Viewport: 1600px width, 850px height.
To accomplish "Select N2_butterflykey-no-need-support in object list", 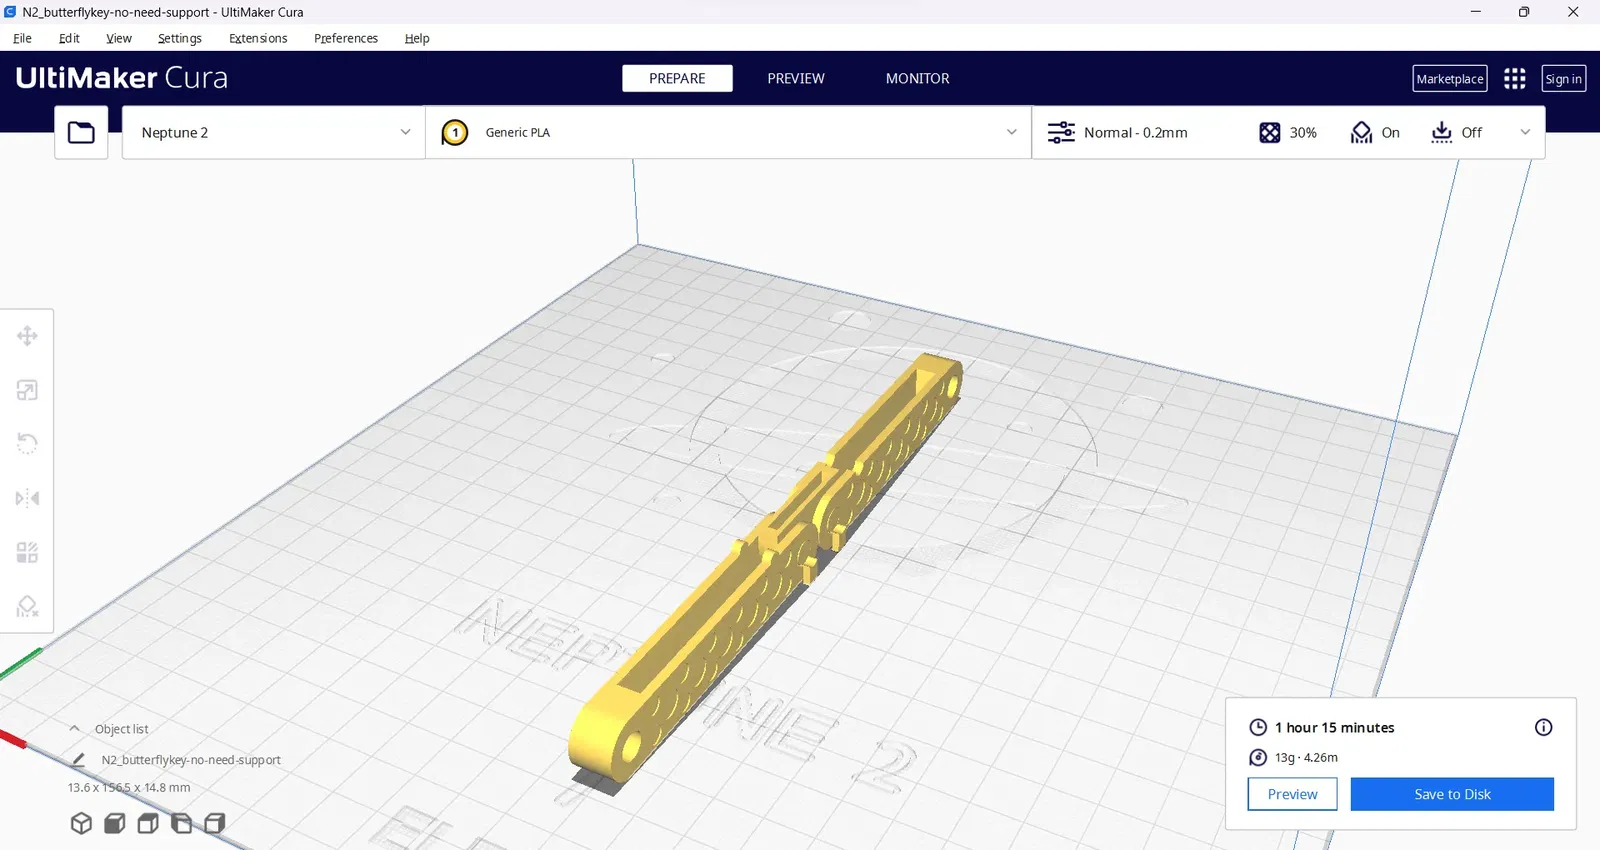I will tap(191, 760).
